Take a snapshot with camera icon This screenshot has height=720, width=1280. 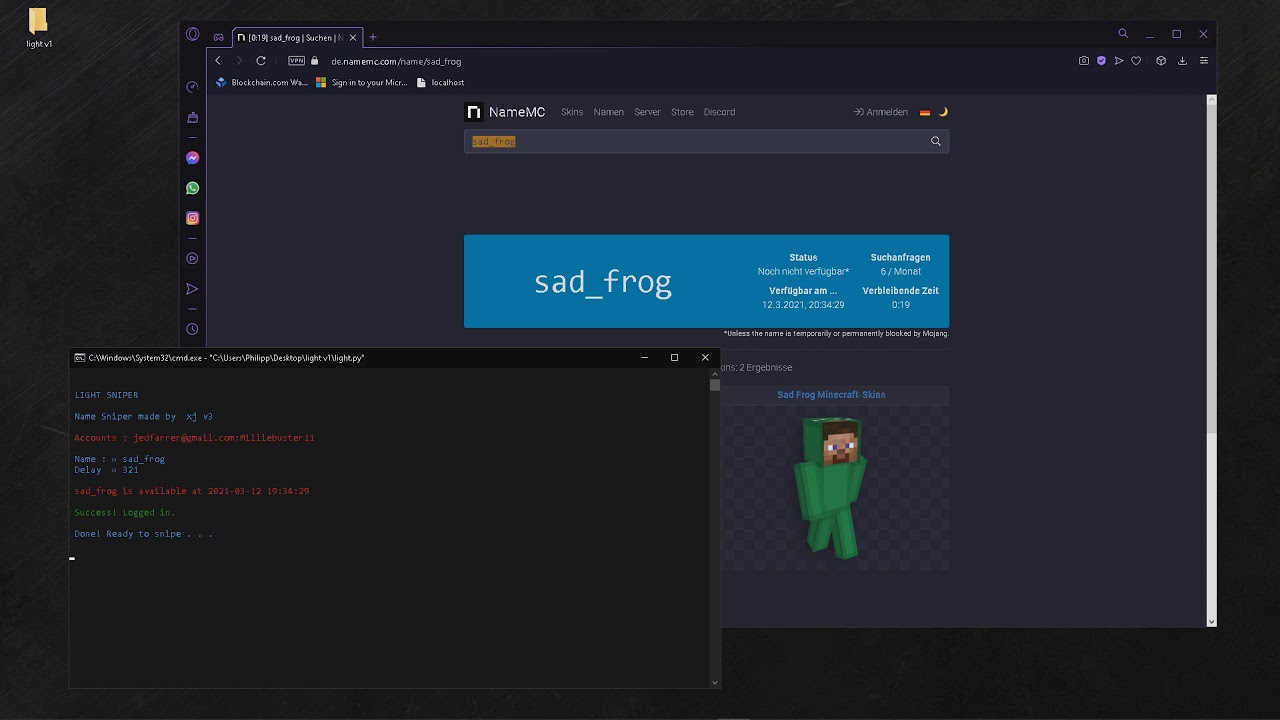click(x=1084, y=61)
